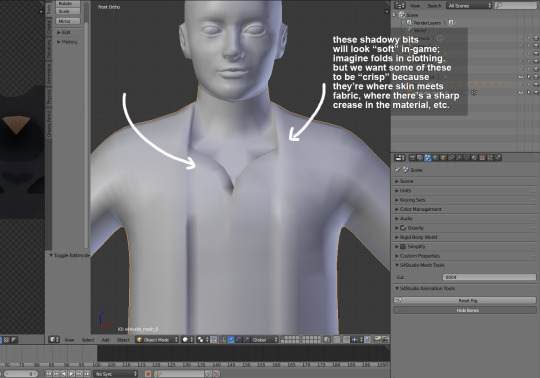Toggle the lock camera and layers button
Screen dimensions: 540x378
click(x=326, y=340)
